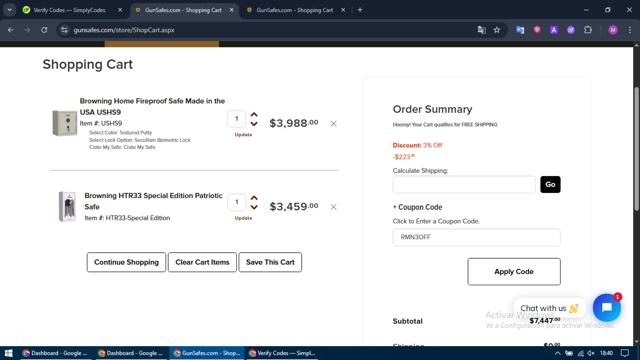This screenshot has height=360, width=640.
Task: Open the Chrome three-dot menu
Action: click(x=630, y=30)
